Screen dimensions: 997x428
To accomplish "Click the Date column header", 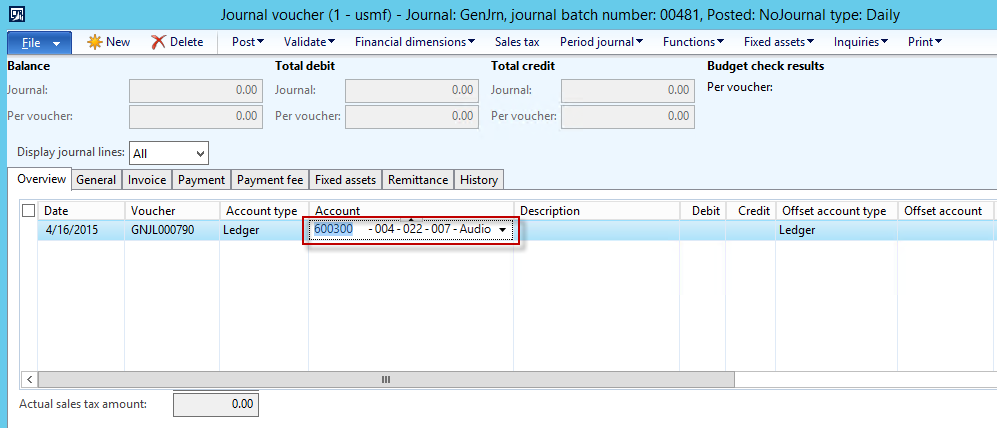I will point(81,211).
